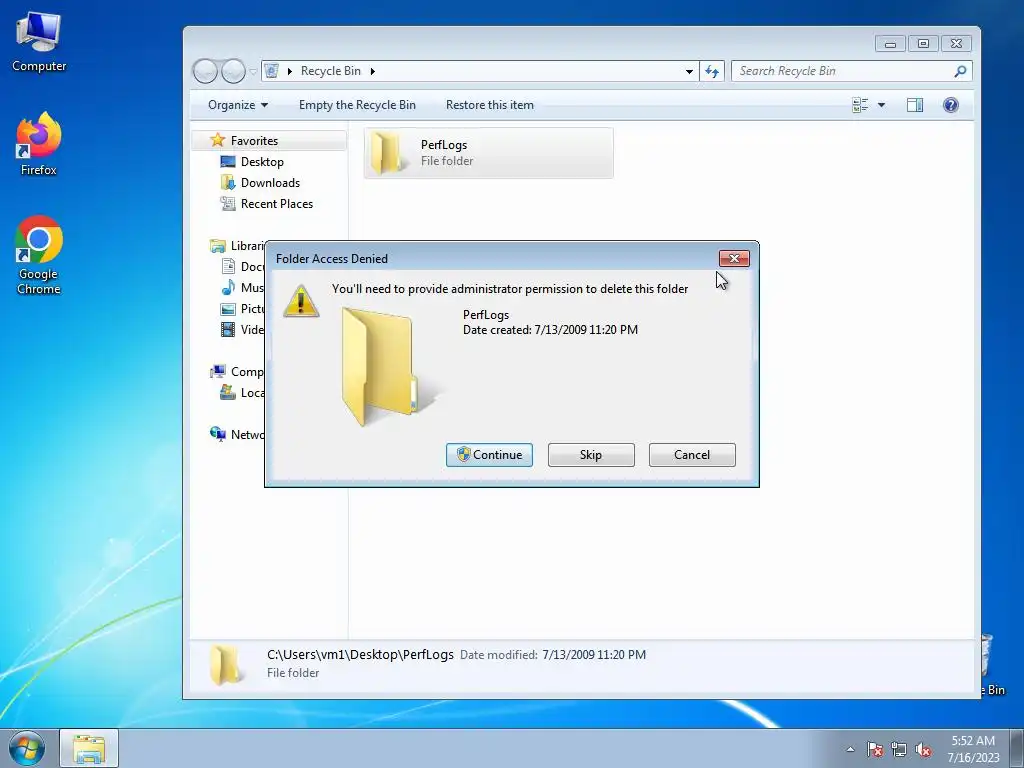Open Desktop in the navigation pane
The width and height of the screenshot is (1024, 768).
coord(262,161)
